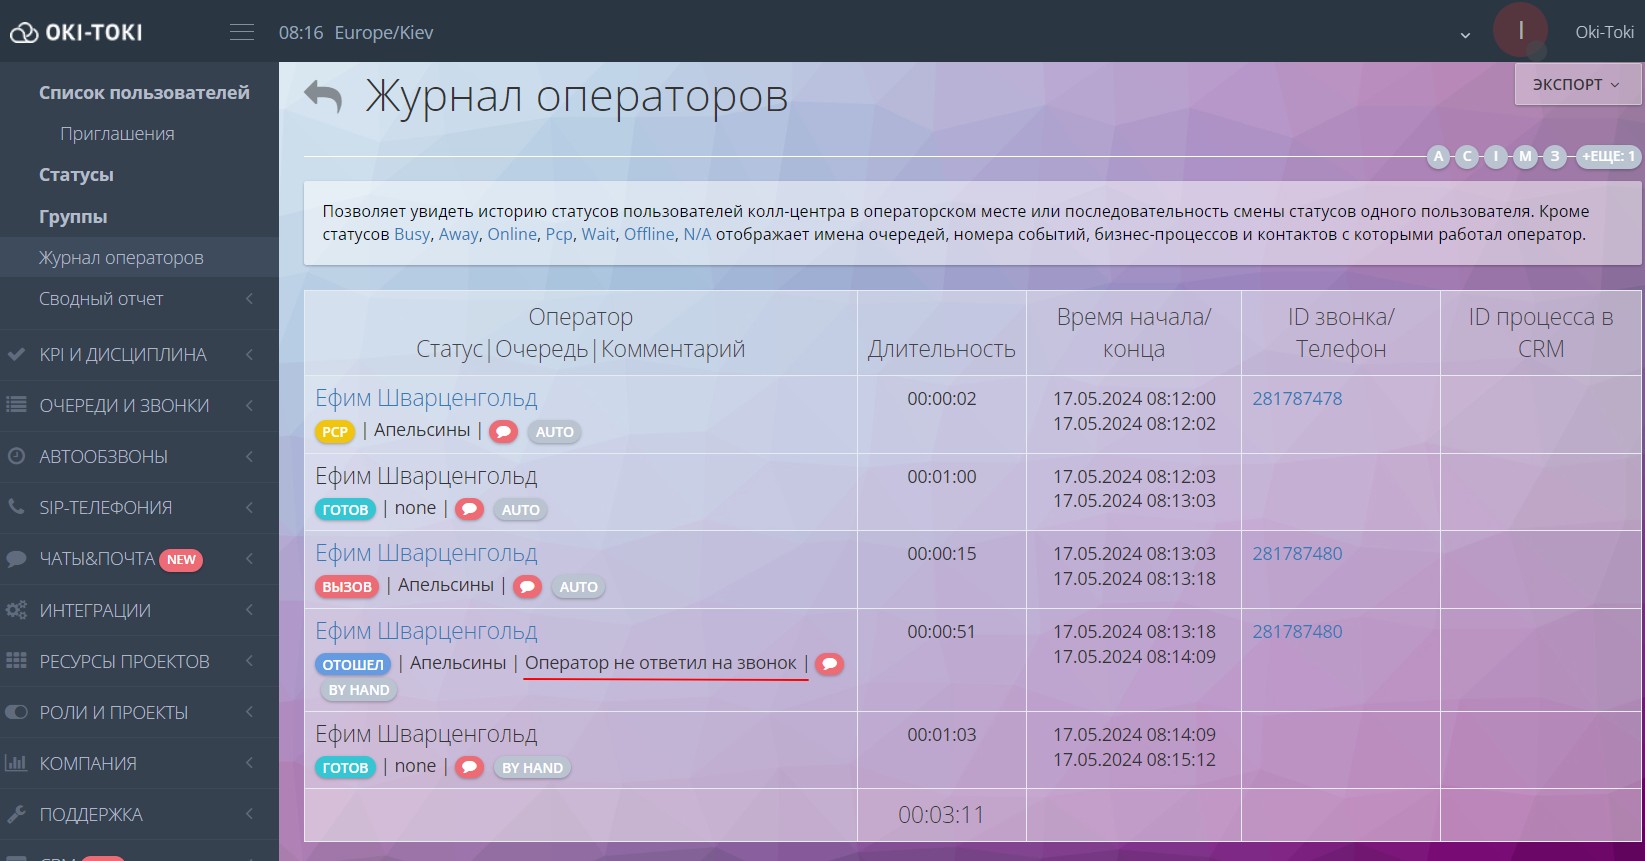Click the blue ОТОШЕЛ status badge
The width and height of the screenshot is (1645, 861).
pos(353,664)
